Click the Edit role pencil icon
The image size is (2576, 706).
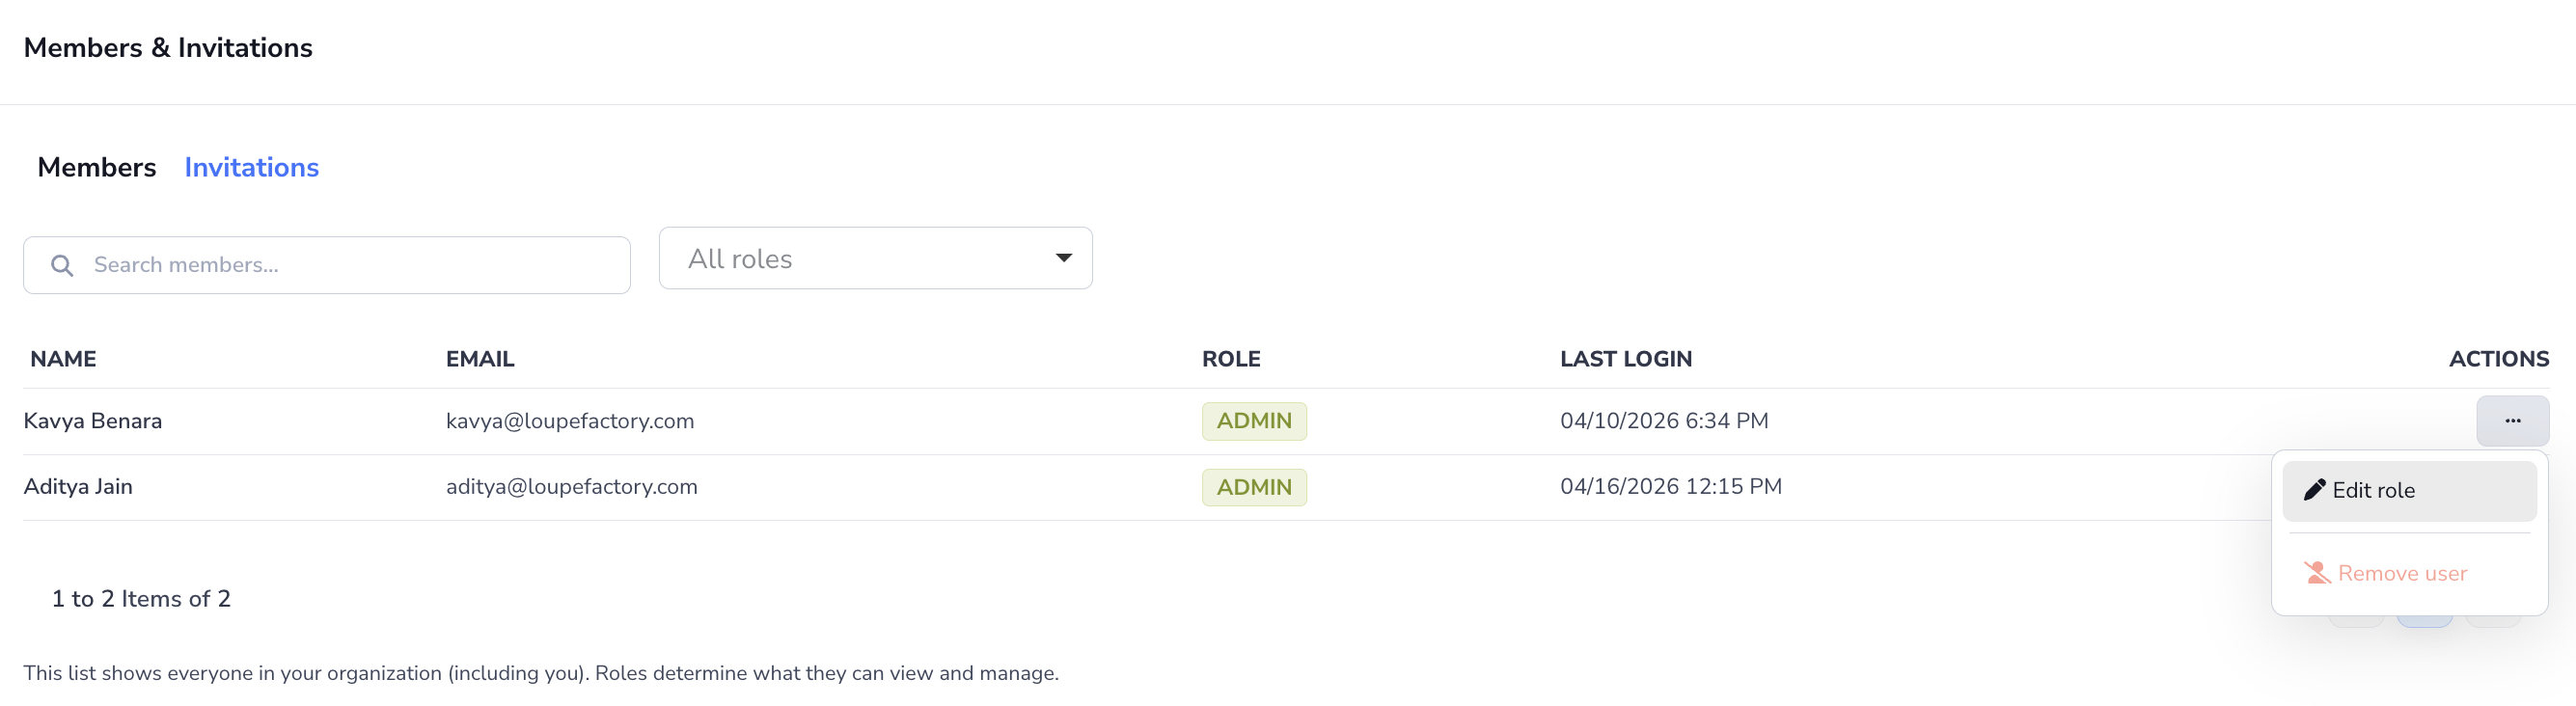(x=2314, y=489)
